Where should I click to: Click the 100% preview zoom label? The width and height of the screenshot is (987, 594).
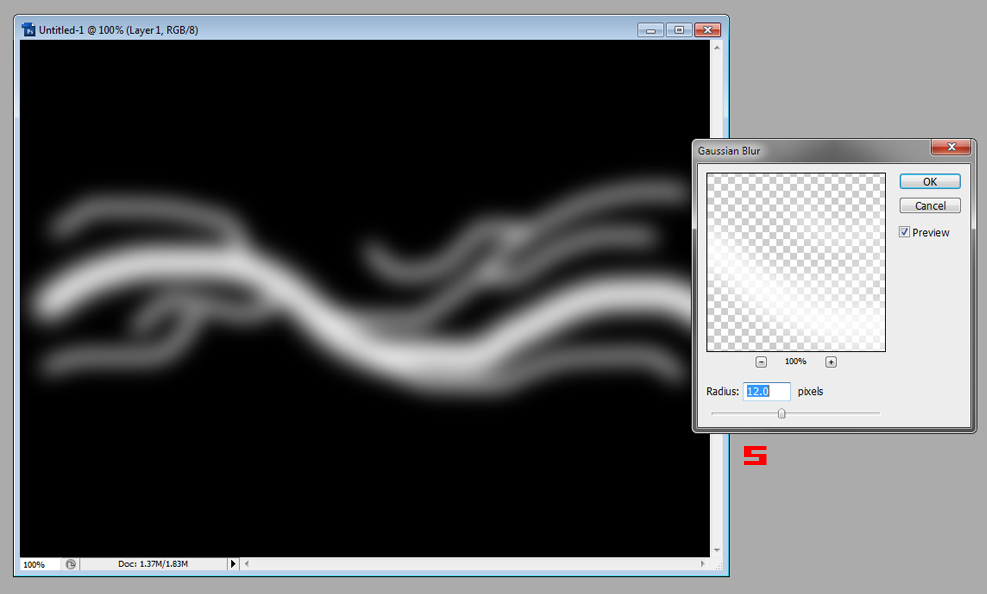796,361
